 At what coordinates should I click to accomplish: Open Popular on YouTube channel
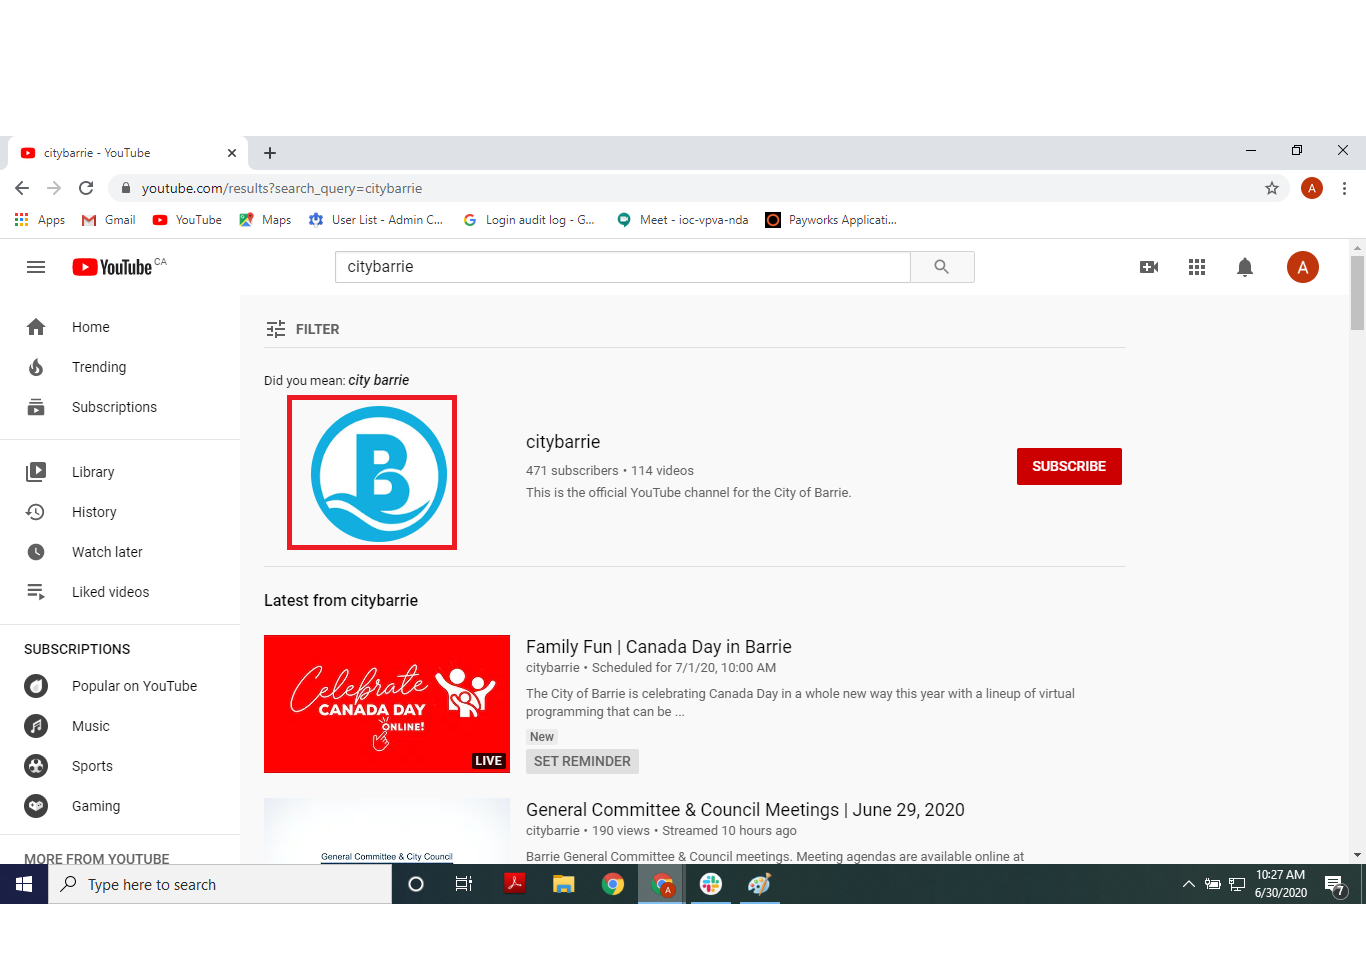point(120,686)
